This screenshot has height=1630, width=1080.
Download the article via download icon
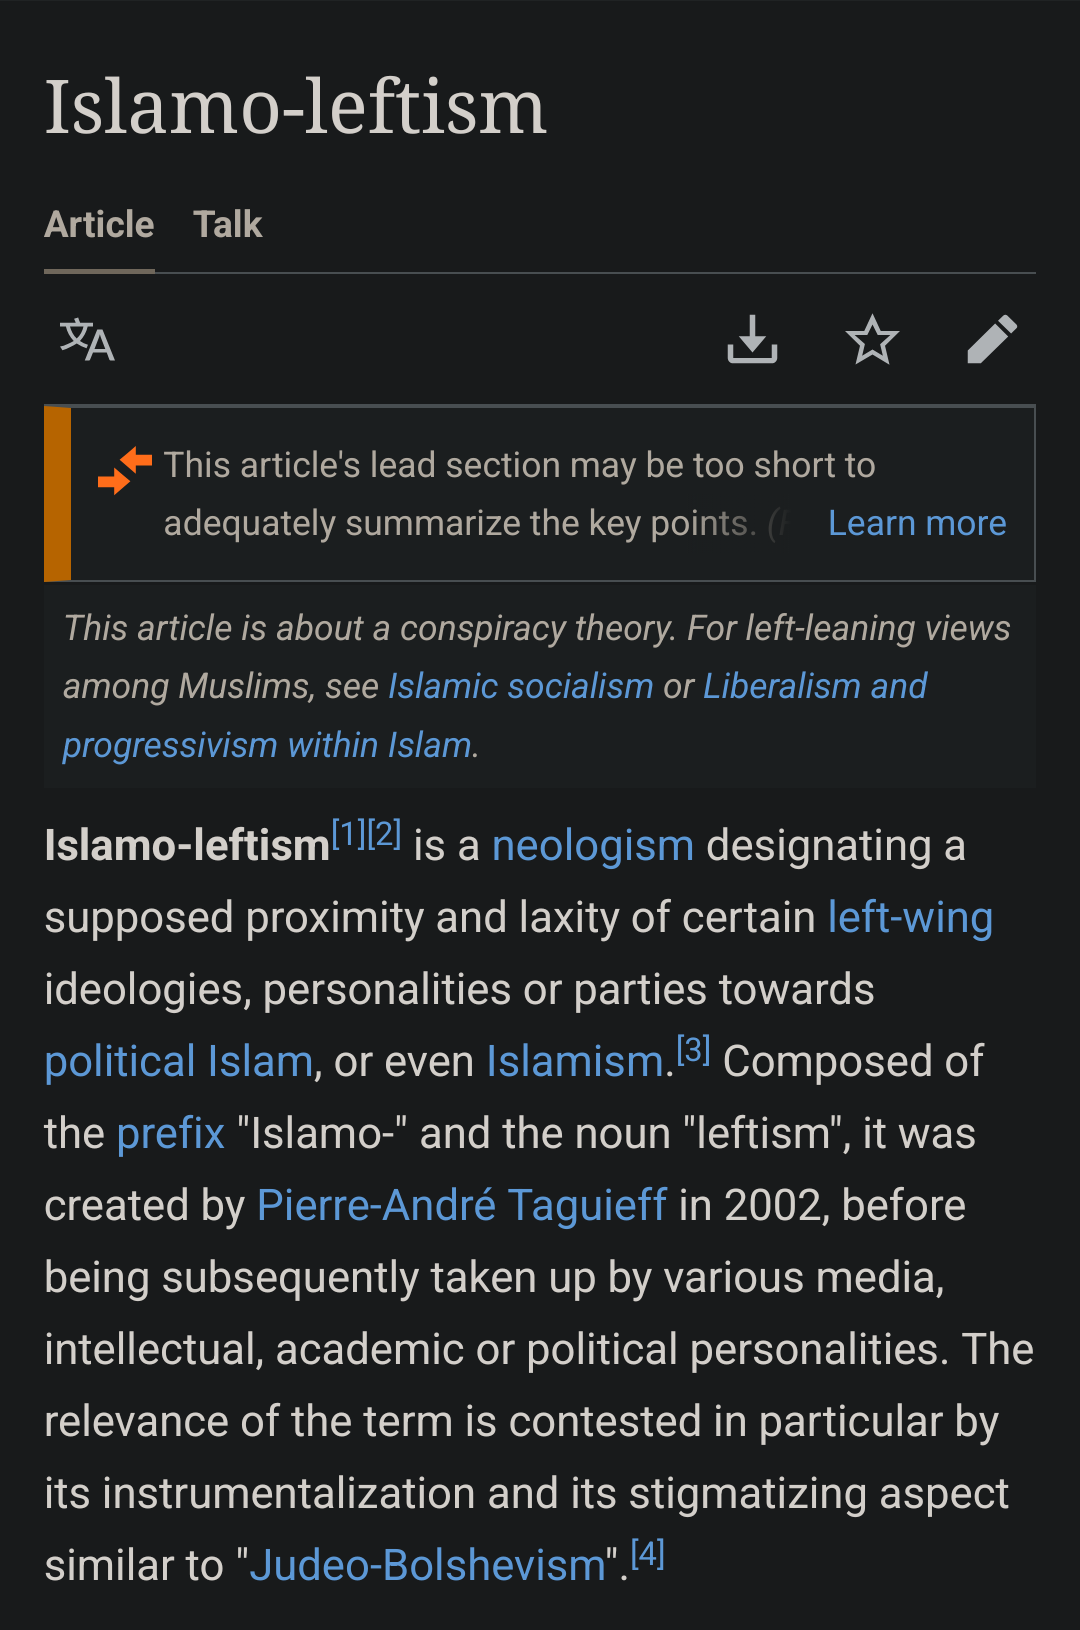(x=752, y=340)
